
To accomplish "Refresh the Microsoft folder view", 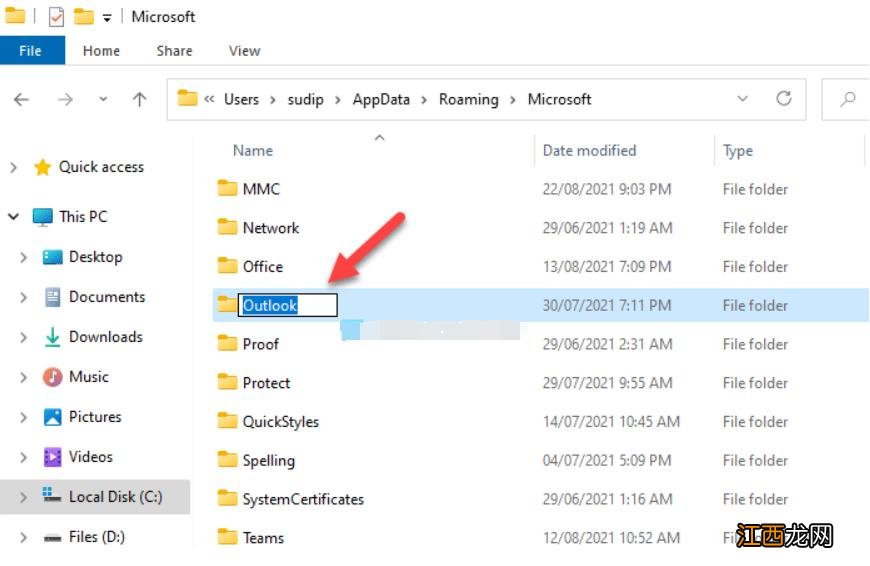I will 783,99.
